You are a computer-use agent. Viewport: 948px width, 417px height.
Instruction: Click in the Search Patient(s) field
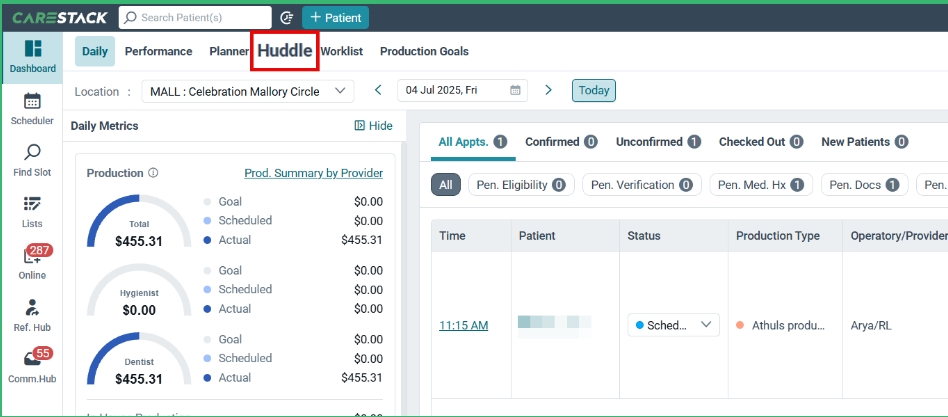pos(195,18)
